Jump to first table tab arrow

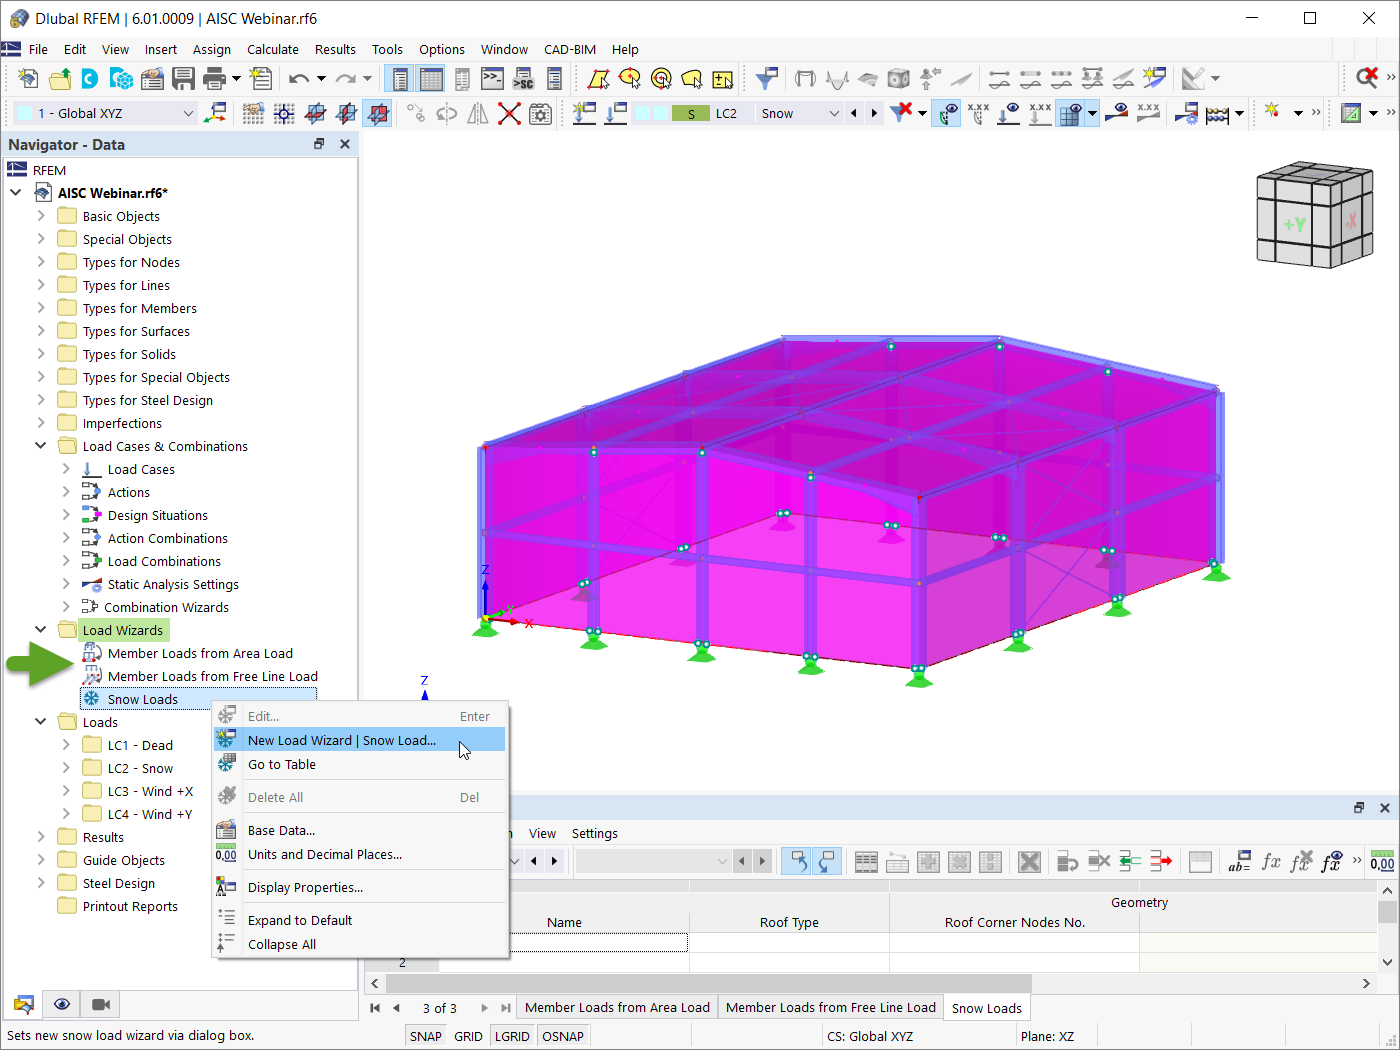[375, 1008]
